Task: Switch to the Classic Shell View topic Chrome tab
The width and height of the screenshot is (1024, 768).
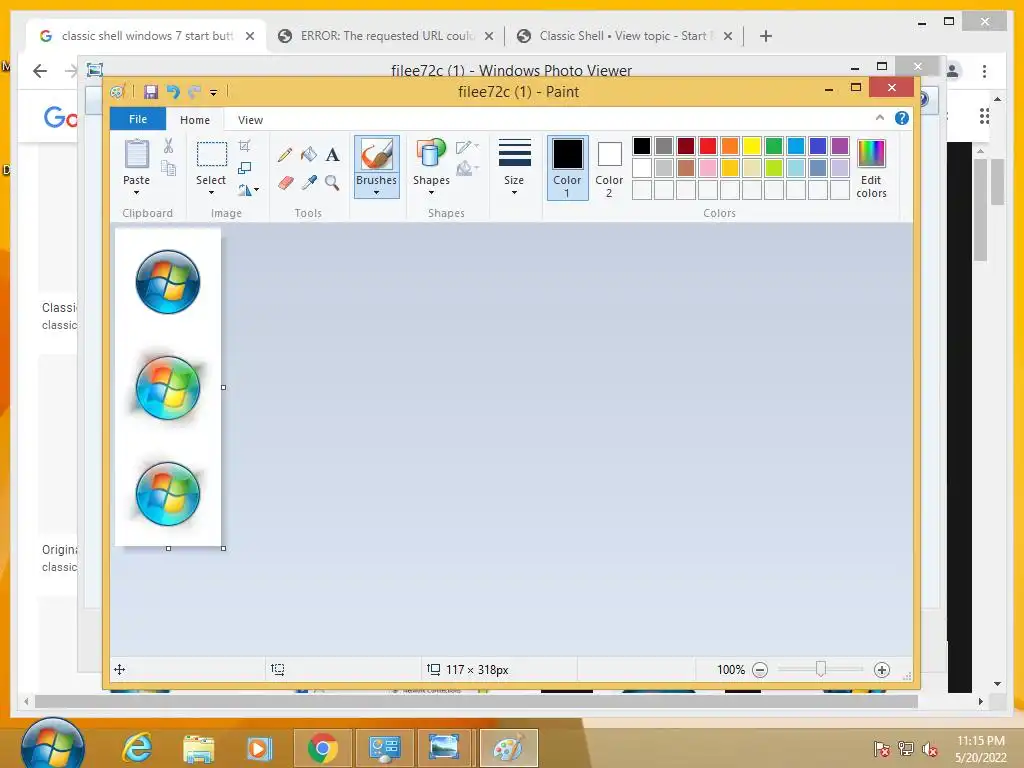Action: (x=623, y=36)
